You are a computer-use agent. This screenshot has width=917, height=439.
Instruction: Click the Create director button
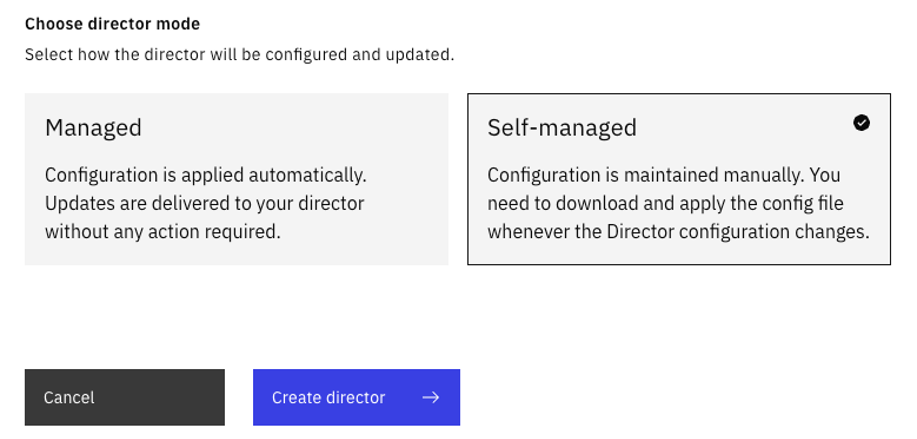357,397
